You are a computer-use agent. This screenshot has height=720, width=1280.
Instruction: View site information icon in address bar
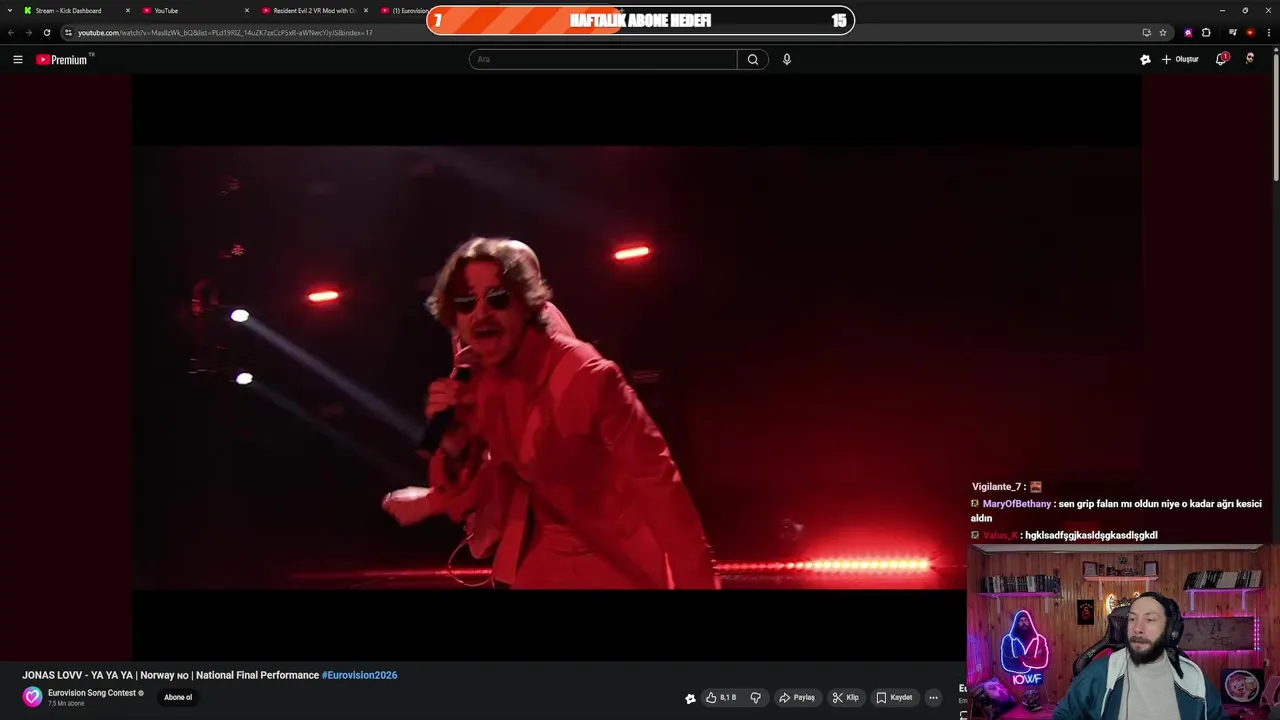[x=68, y=33]
